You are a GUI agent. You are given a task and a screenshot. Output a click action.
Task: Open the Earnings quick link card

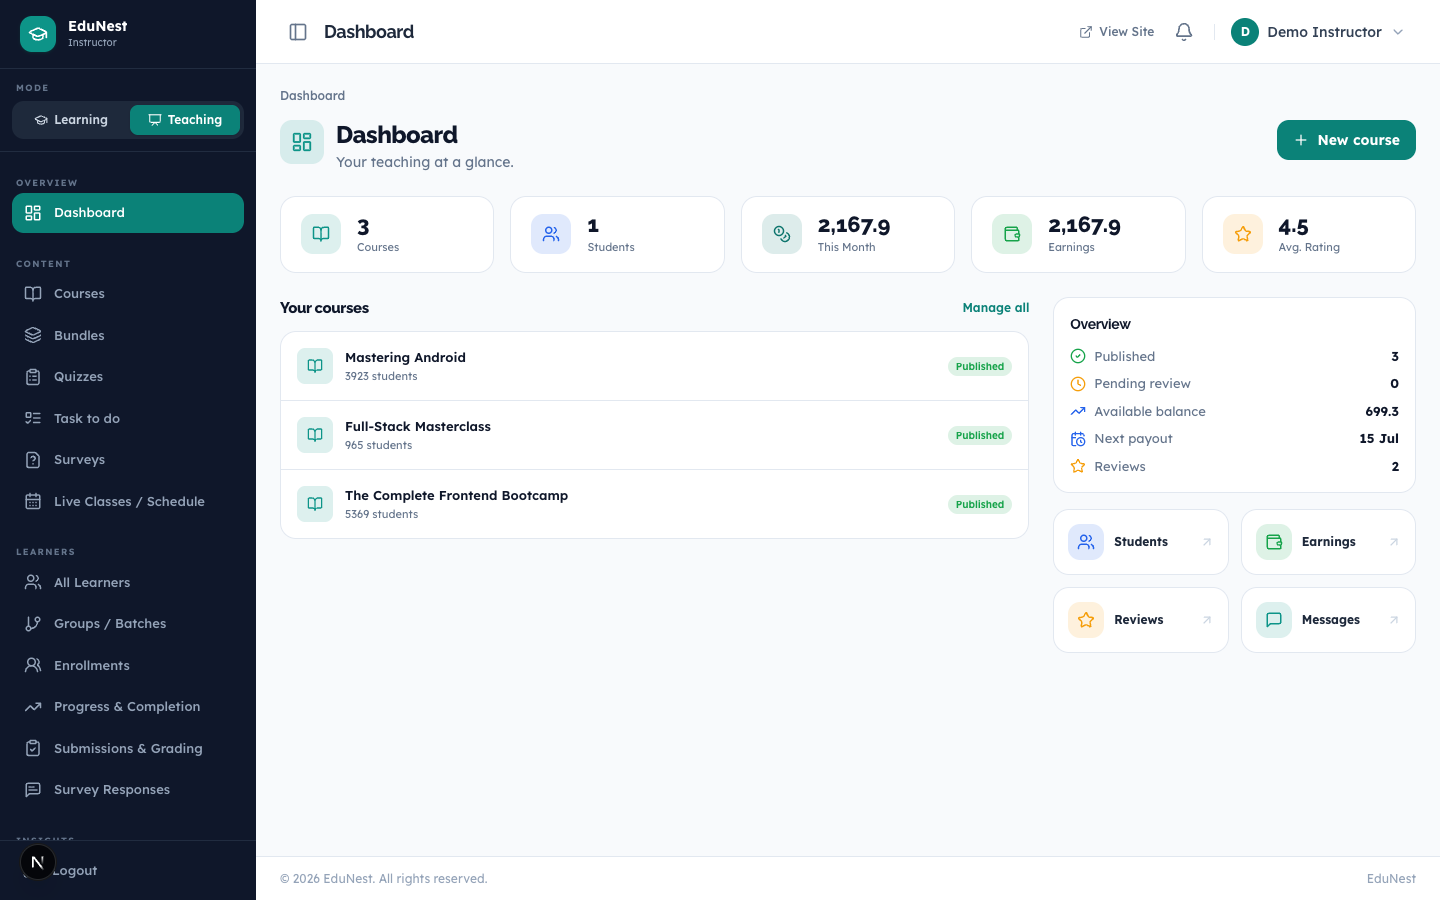tap(1328, 542)
